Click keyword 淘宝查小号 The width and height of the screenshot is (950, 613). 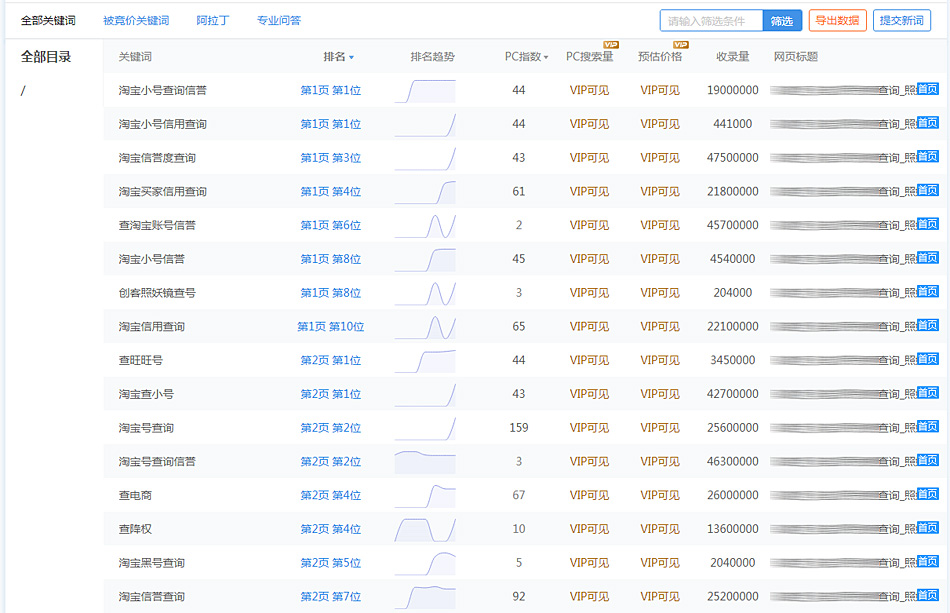(x=147, y=394)
